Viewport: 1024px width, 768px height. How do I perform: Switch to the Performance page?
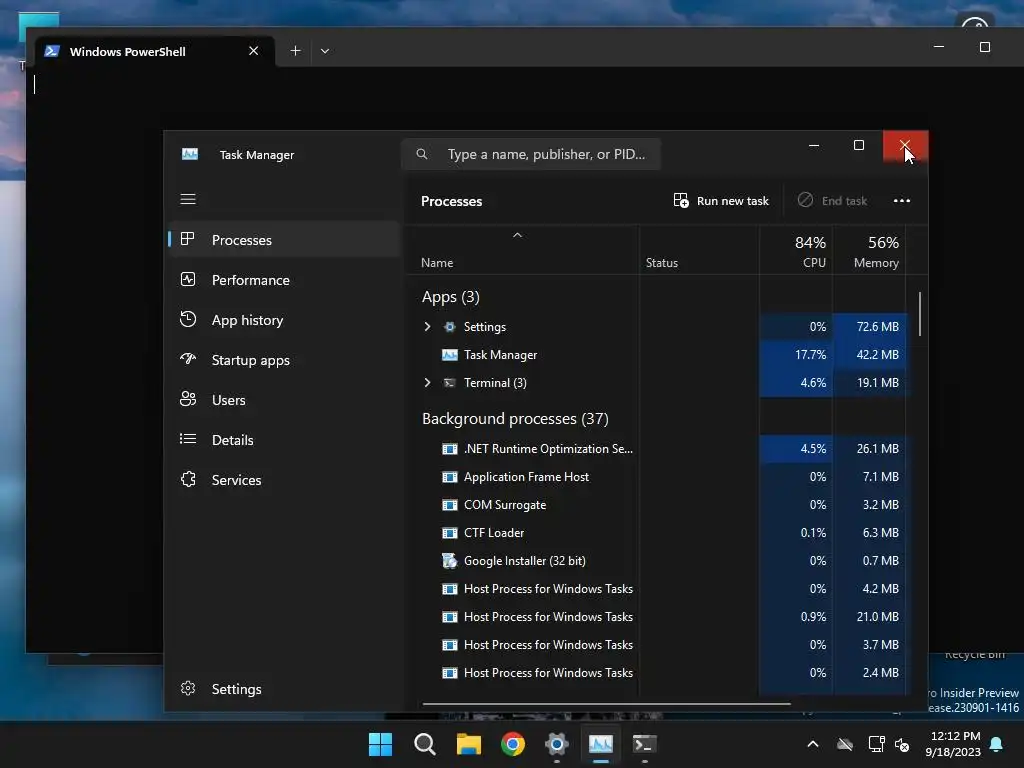point(284,280)
